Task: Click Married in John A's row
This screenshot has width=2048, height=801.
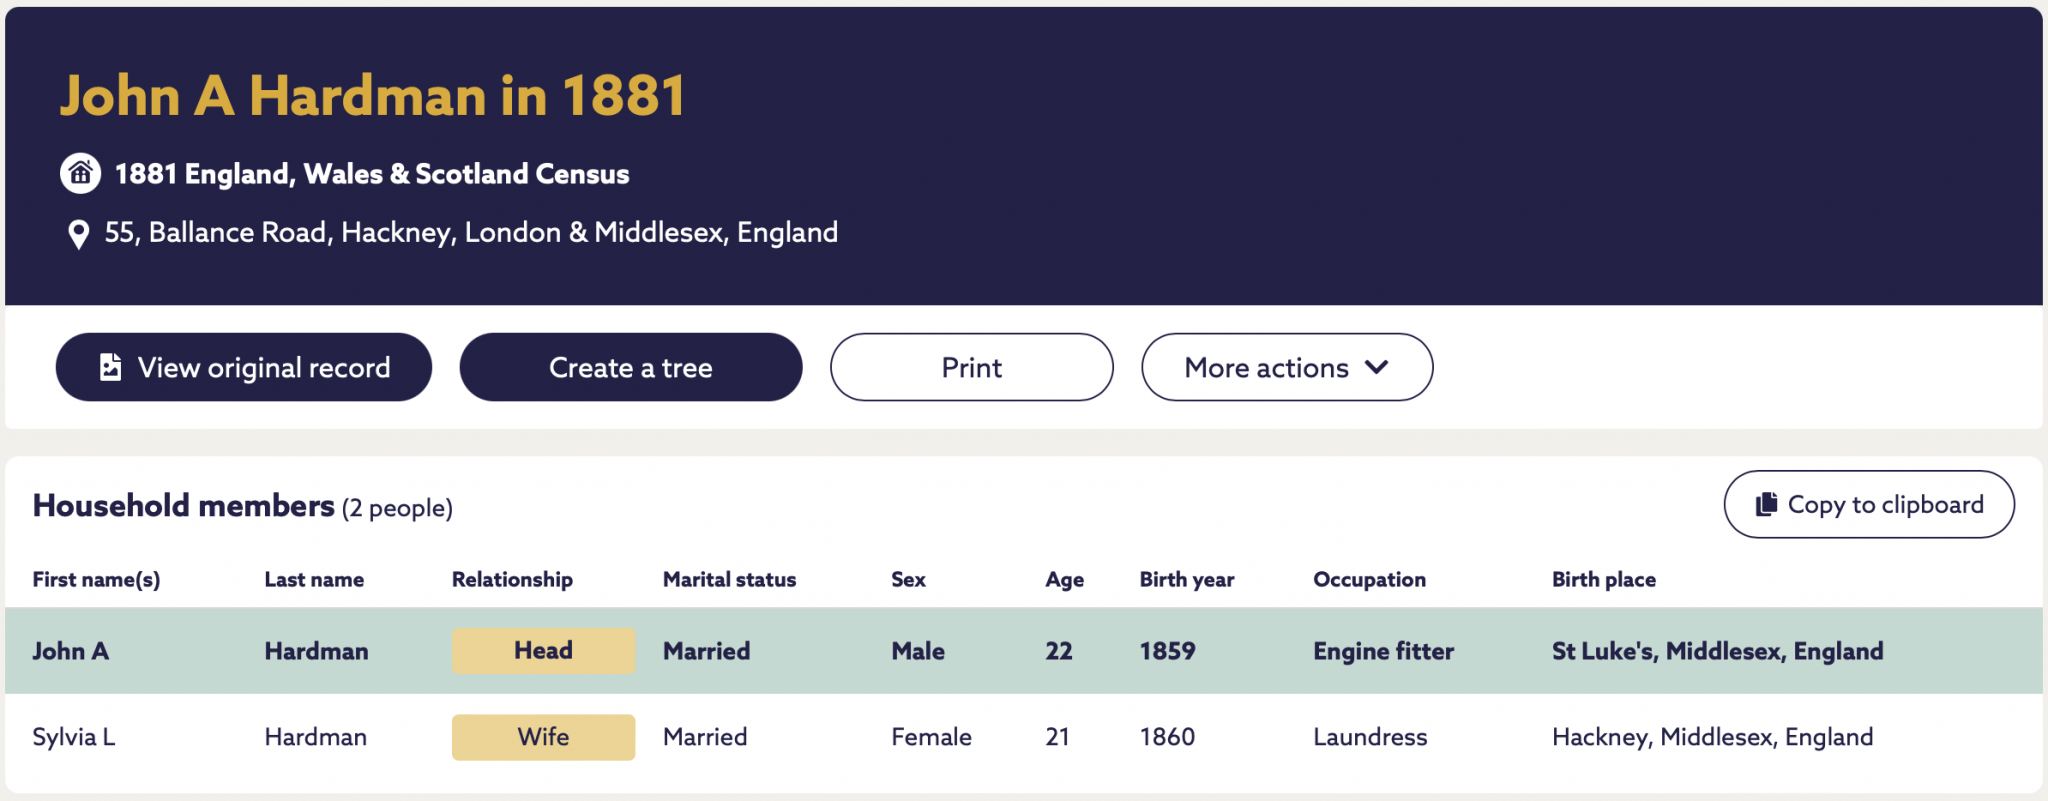Action: point(706,651)
